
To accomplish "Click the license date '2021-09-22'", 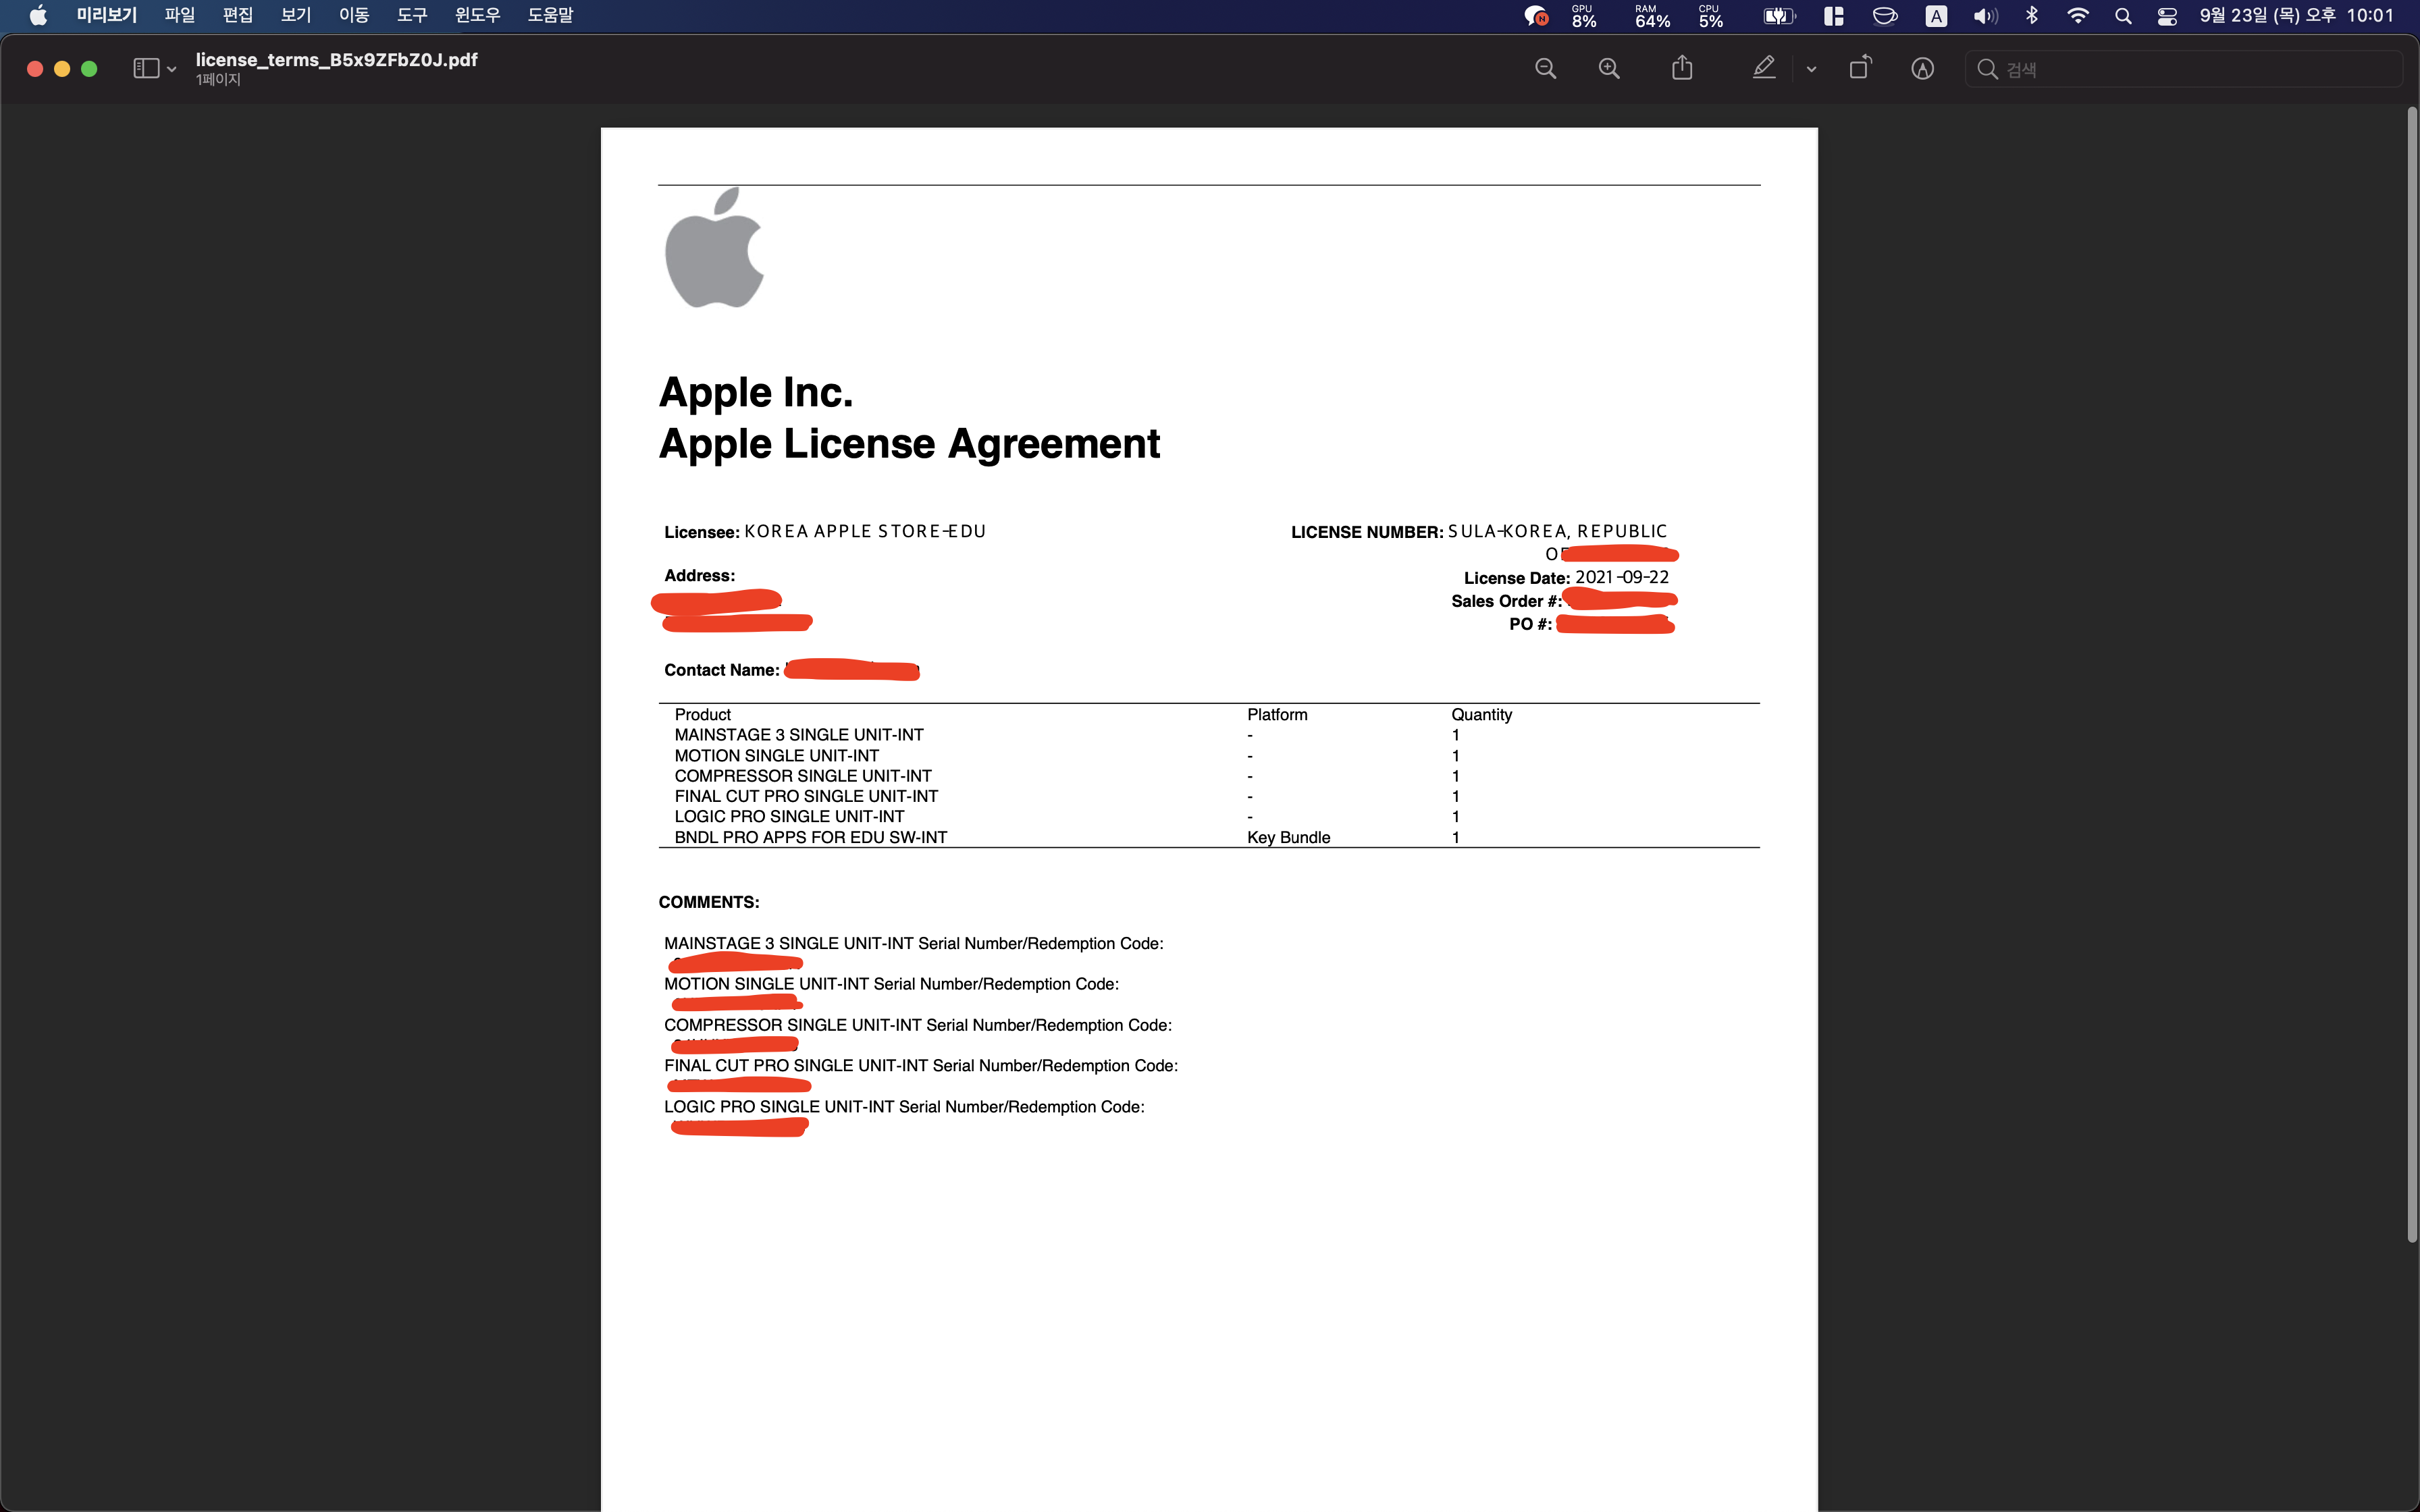I will 1622,577.
